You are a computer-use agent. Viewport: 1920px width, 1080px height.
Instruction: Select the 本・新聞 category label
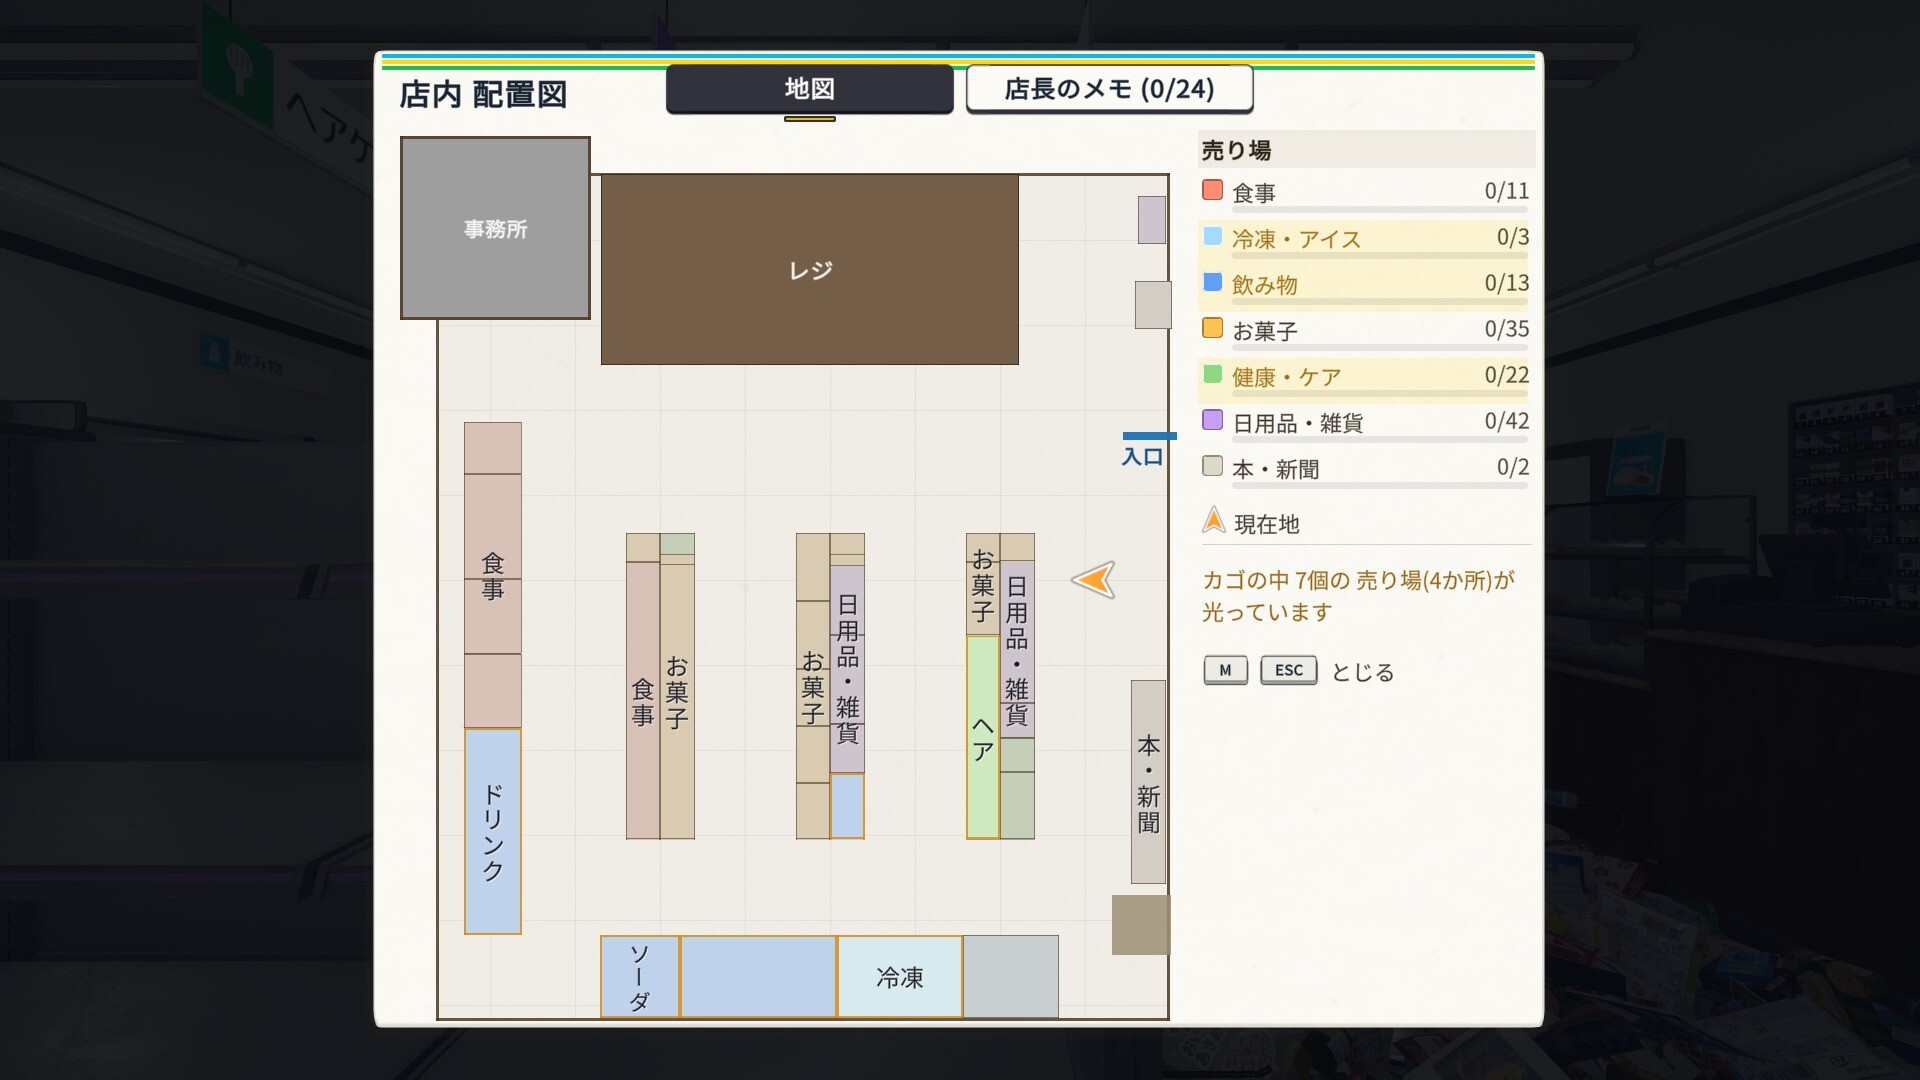1276,469
